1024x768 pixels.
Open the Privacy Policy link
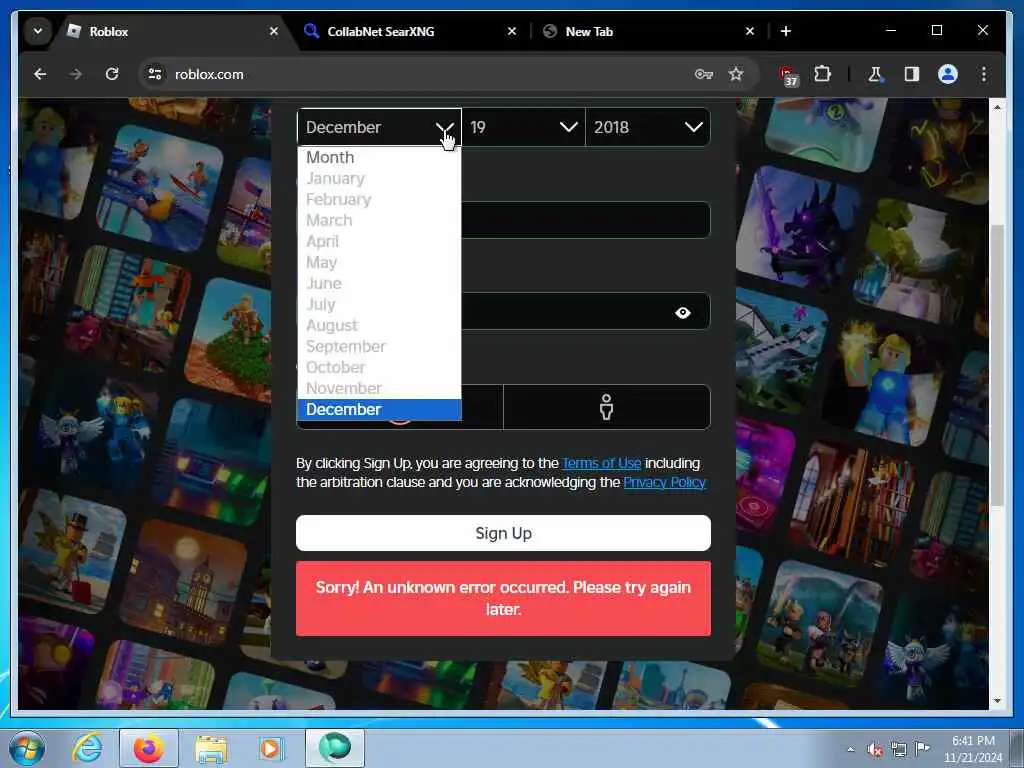coord(664,482)
